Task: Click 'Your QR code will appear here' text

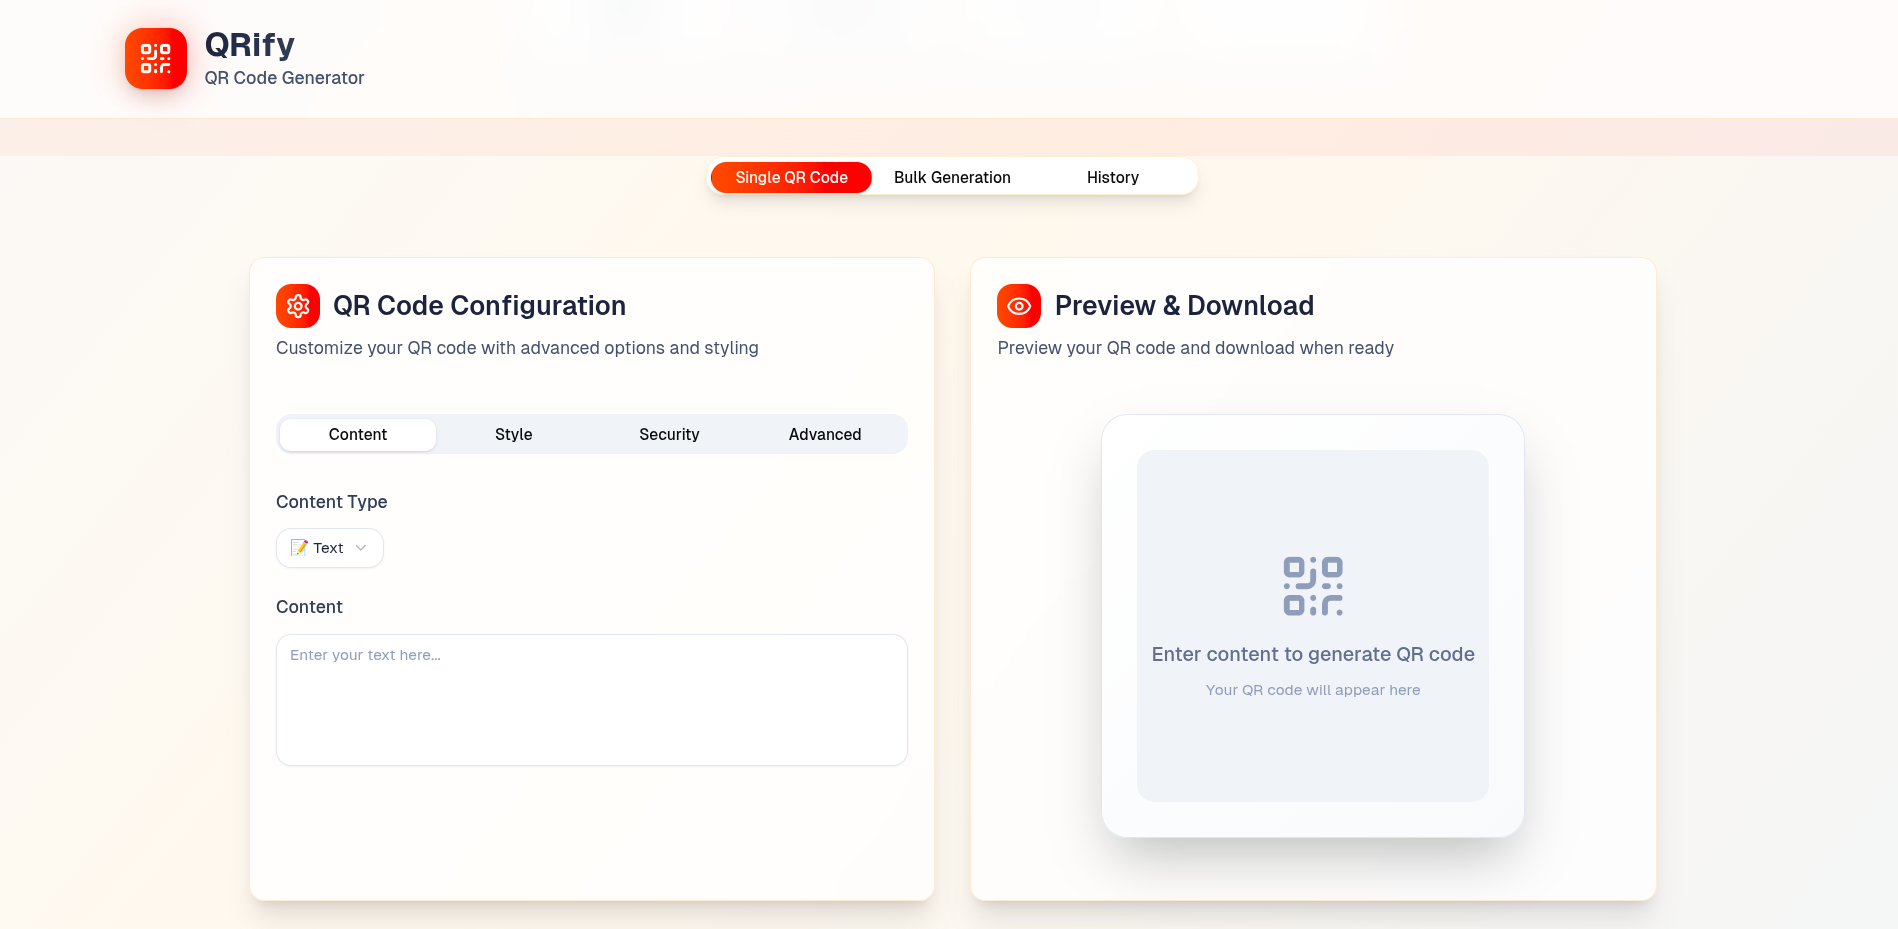Action: click(x=1313, y=690)
